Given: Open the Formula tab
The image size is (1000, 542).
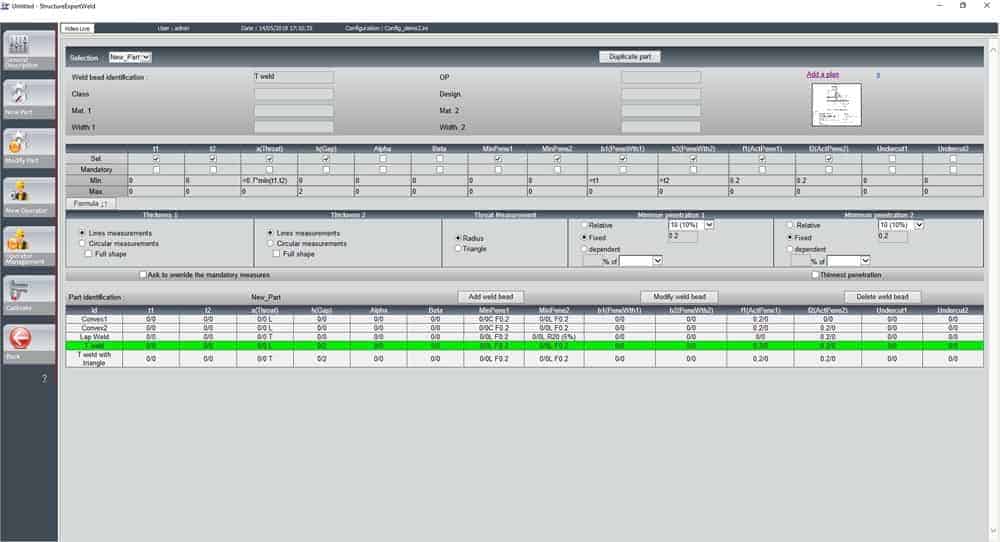Looking at the screenshot, I should (91, 202).
